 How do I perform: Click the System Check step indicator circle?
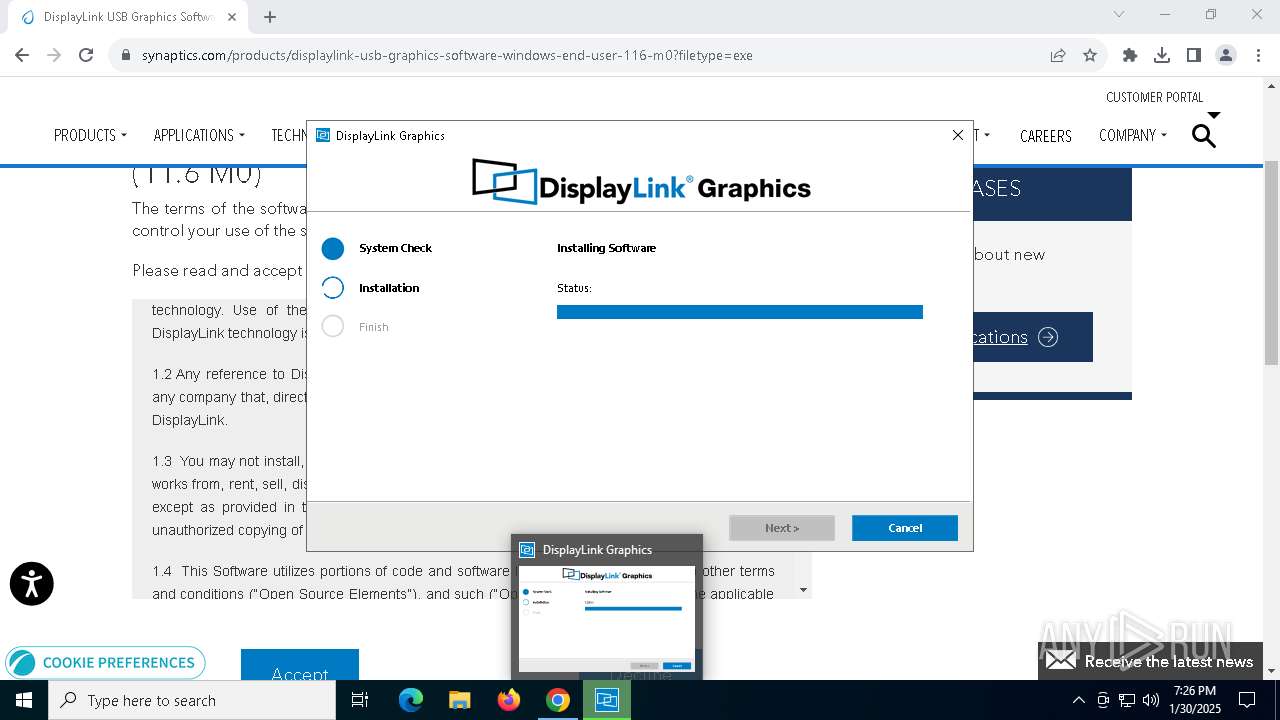333,248
